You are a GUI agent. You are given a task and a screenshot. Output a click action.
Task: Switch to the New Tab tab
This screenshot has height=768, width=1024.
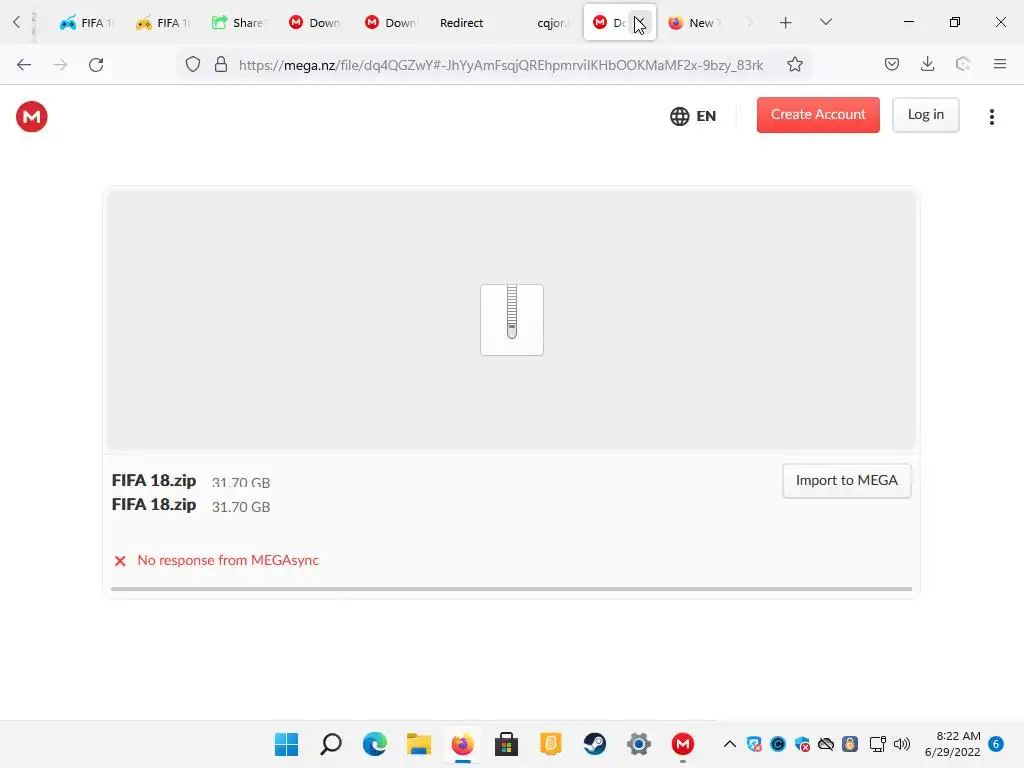tap(695, 23)
